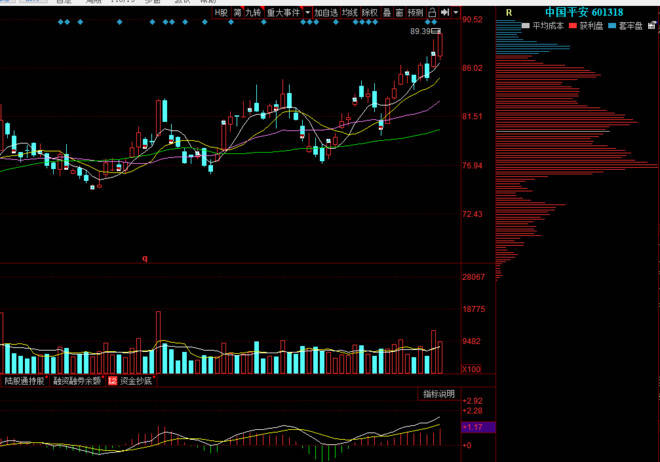Click the 叠 overlay icon

[387, 12]
